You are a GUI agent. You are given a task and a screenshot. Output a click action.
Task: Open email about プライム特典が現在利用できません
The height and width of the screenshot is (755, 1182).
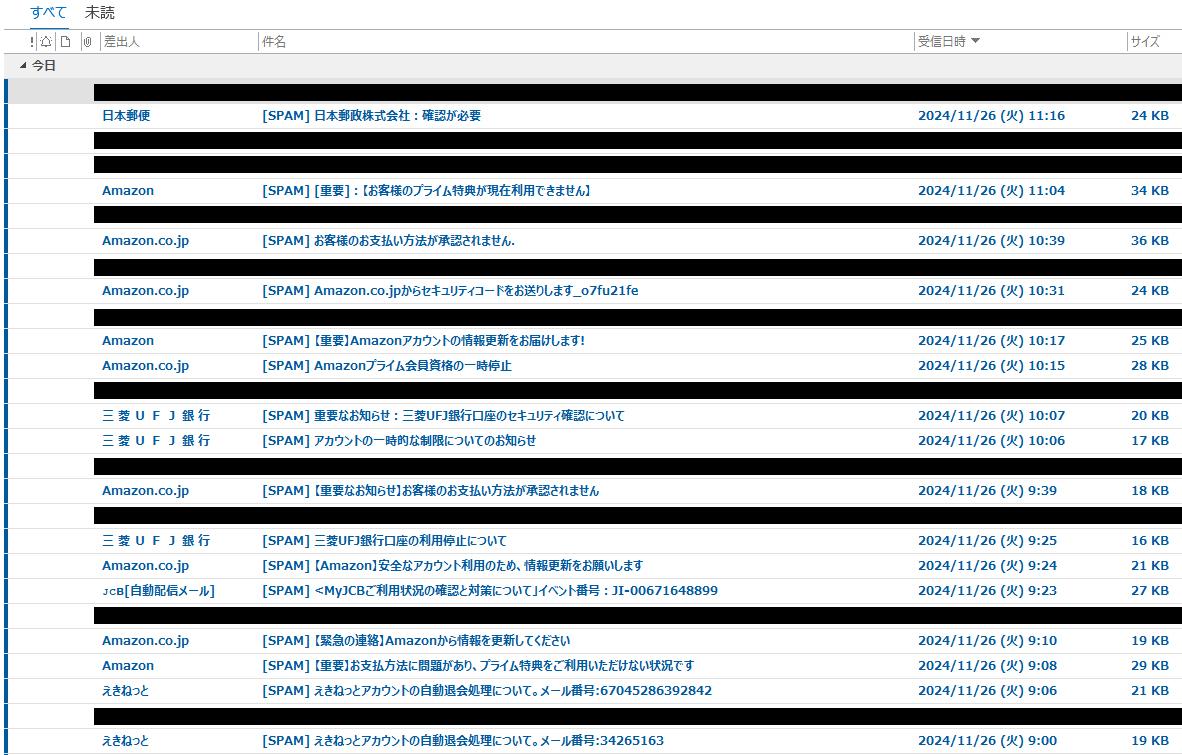(427, 191)
